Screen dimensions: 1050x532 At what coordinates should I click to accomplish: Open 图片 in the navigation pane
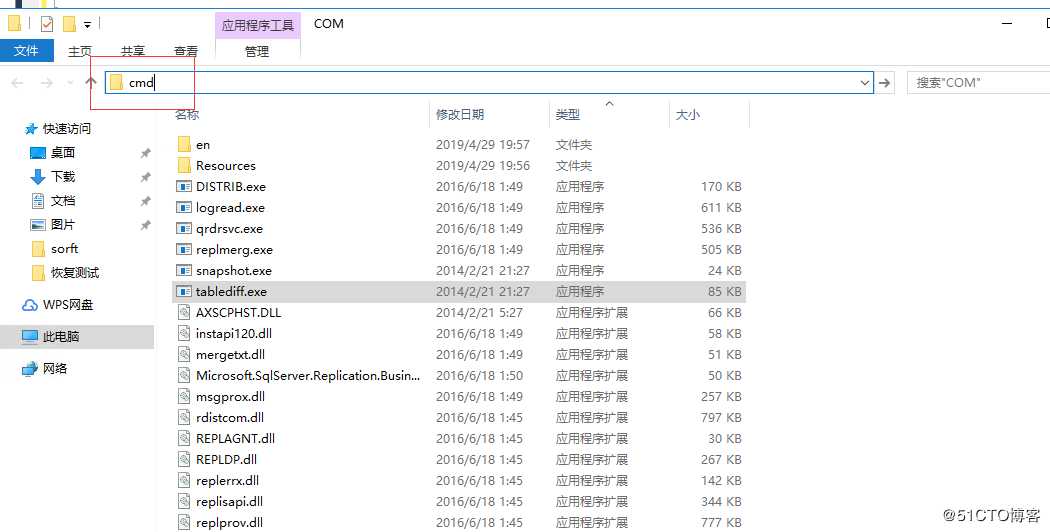[63, 224]
